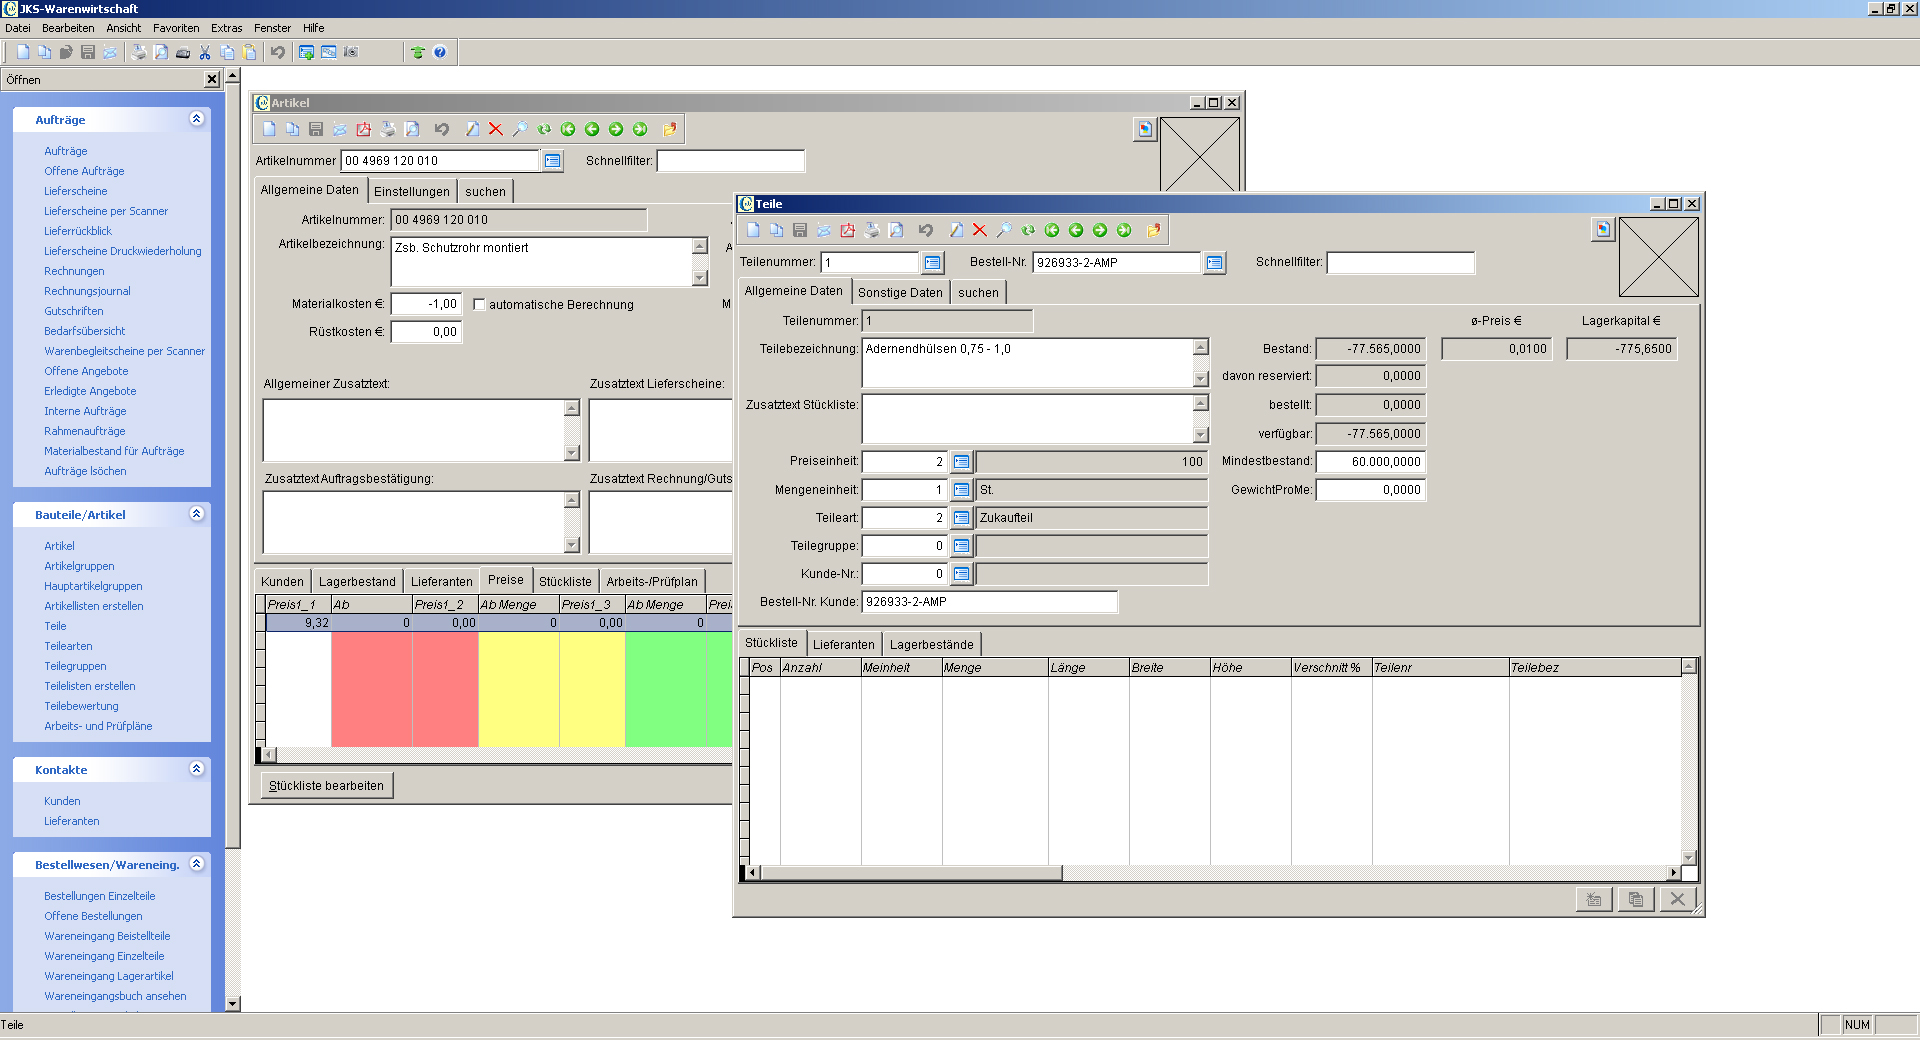
Task: Open the Bestell-Nr. lookup button in Teile
Action: [x=1214, y=262]
